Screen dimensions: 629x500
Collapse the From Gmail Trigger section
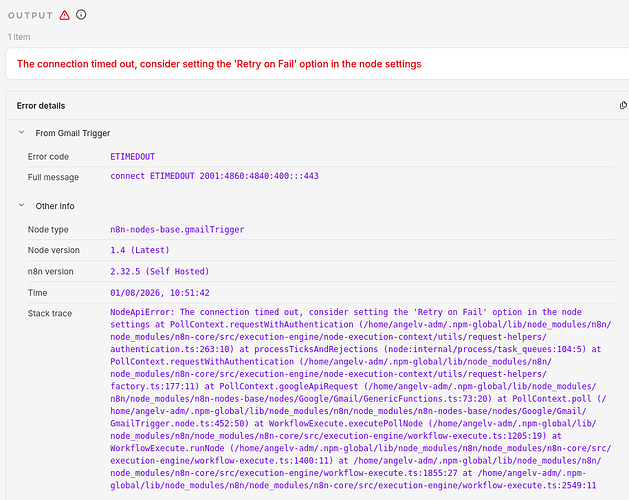tap(22, 132)
